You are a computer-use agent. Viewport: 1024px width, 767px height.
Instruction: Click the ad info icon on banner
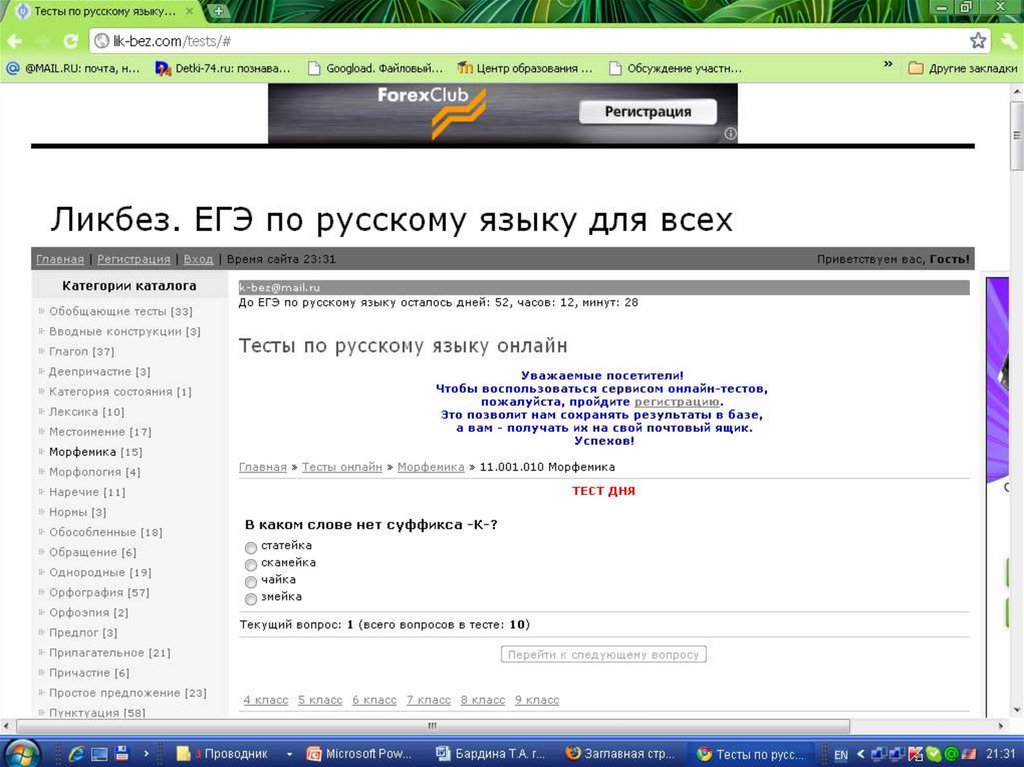click(730, 134)
